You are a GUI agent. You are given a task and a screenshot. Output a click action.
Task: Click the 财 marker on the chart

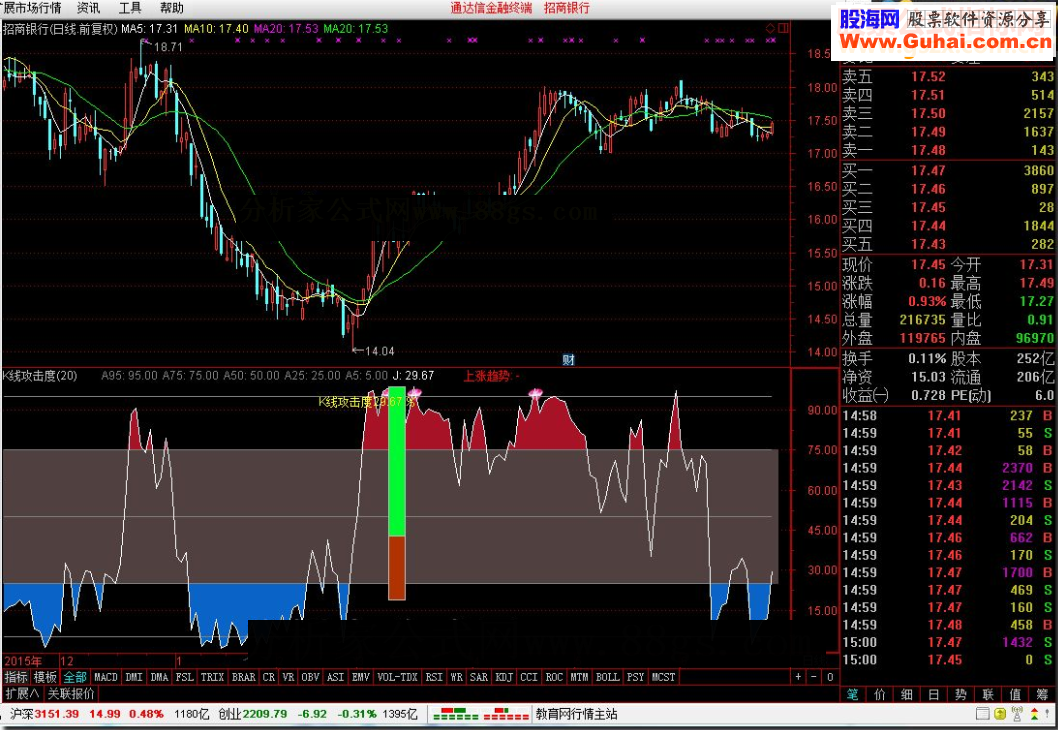569,360
